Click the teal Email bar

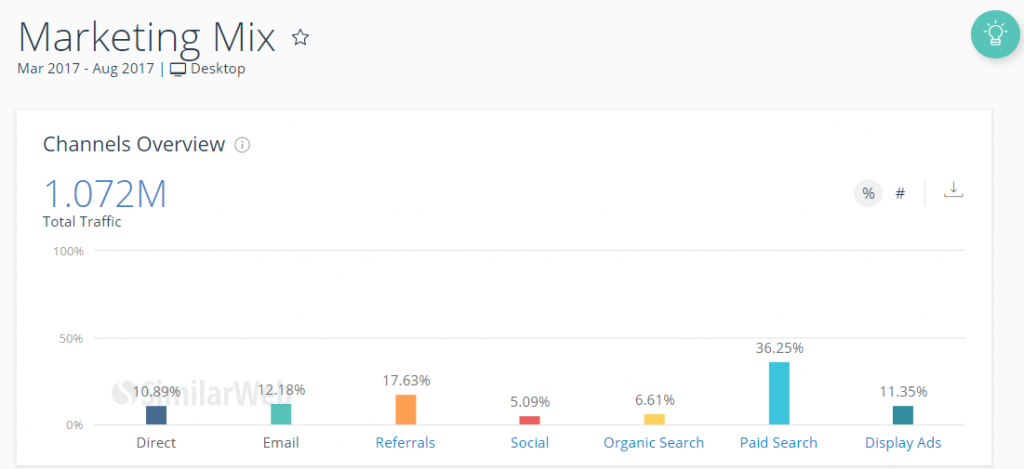pos(281,414)
